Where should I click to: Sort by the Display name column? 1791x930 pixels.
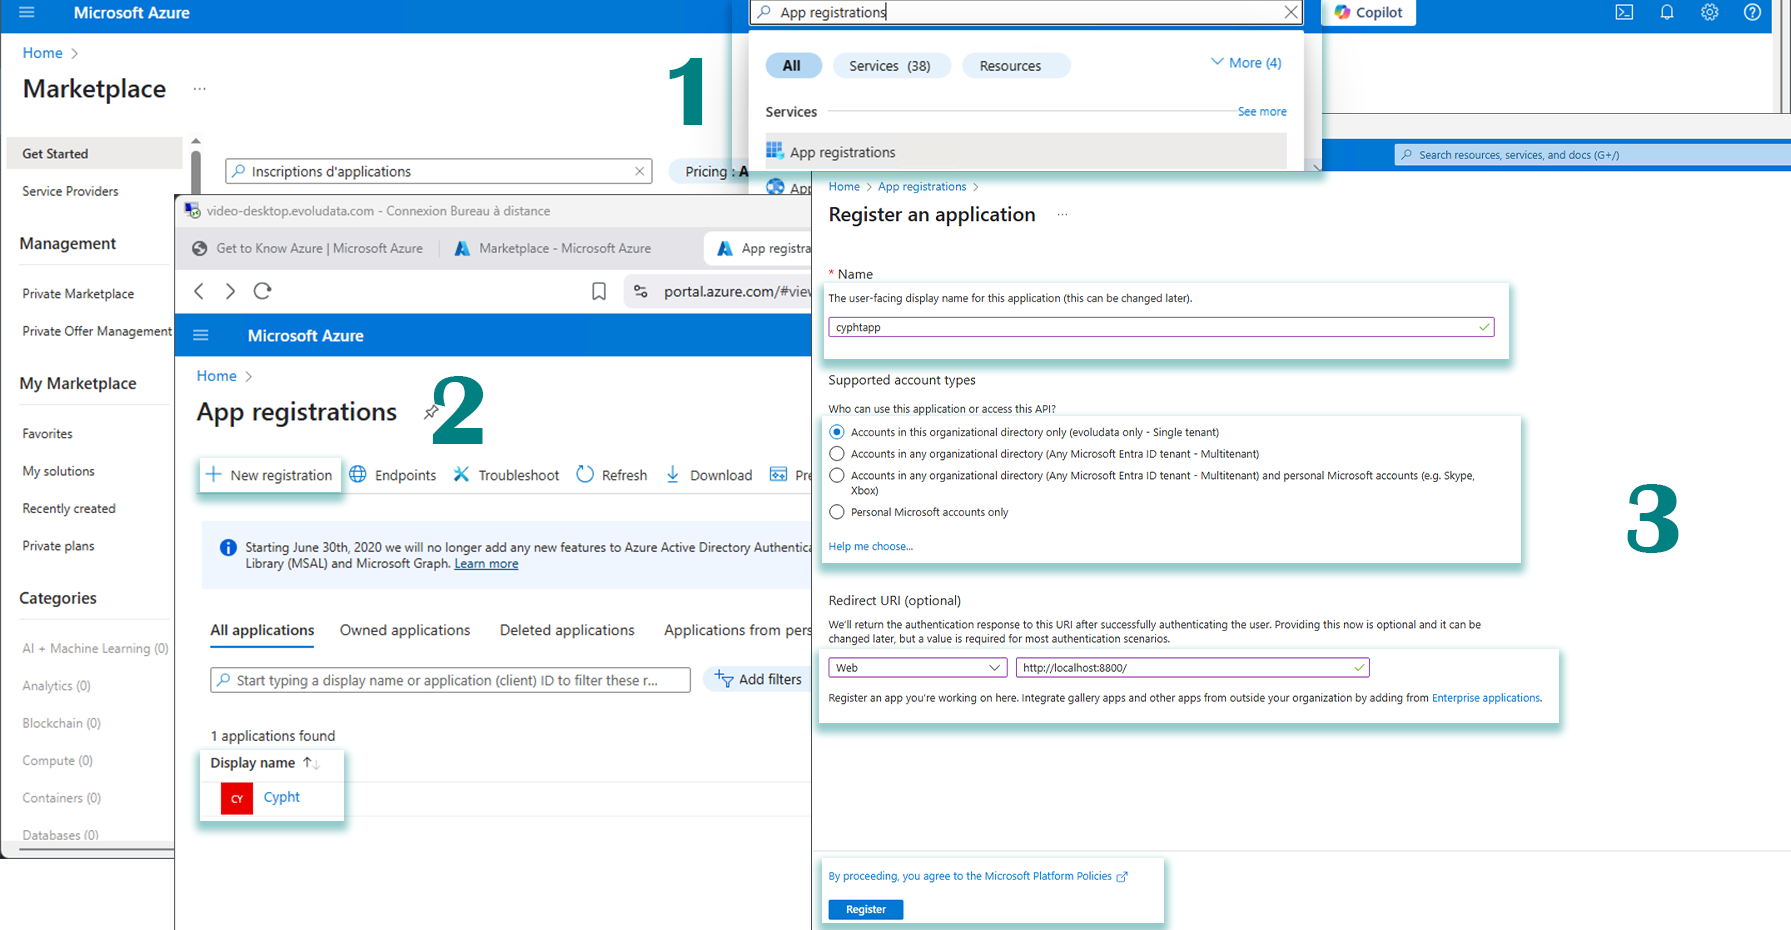tap(264, 763)
